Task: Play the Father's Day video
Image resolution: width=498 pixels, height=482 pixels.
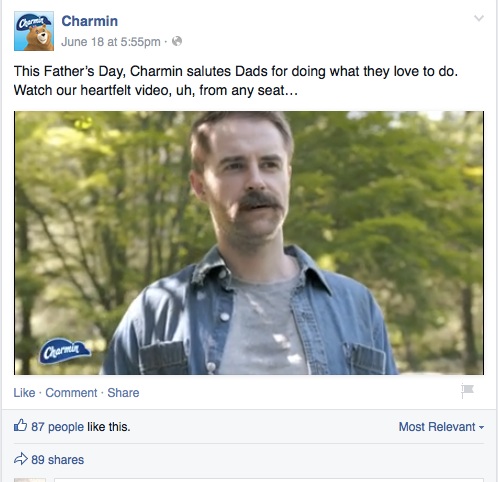Action: click(249, 243)
